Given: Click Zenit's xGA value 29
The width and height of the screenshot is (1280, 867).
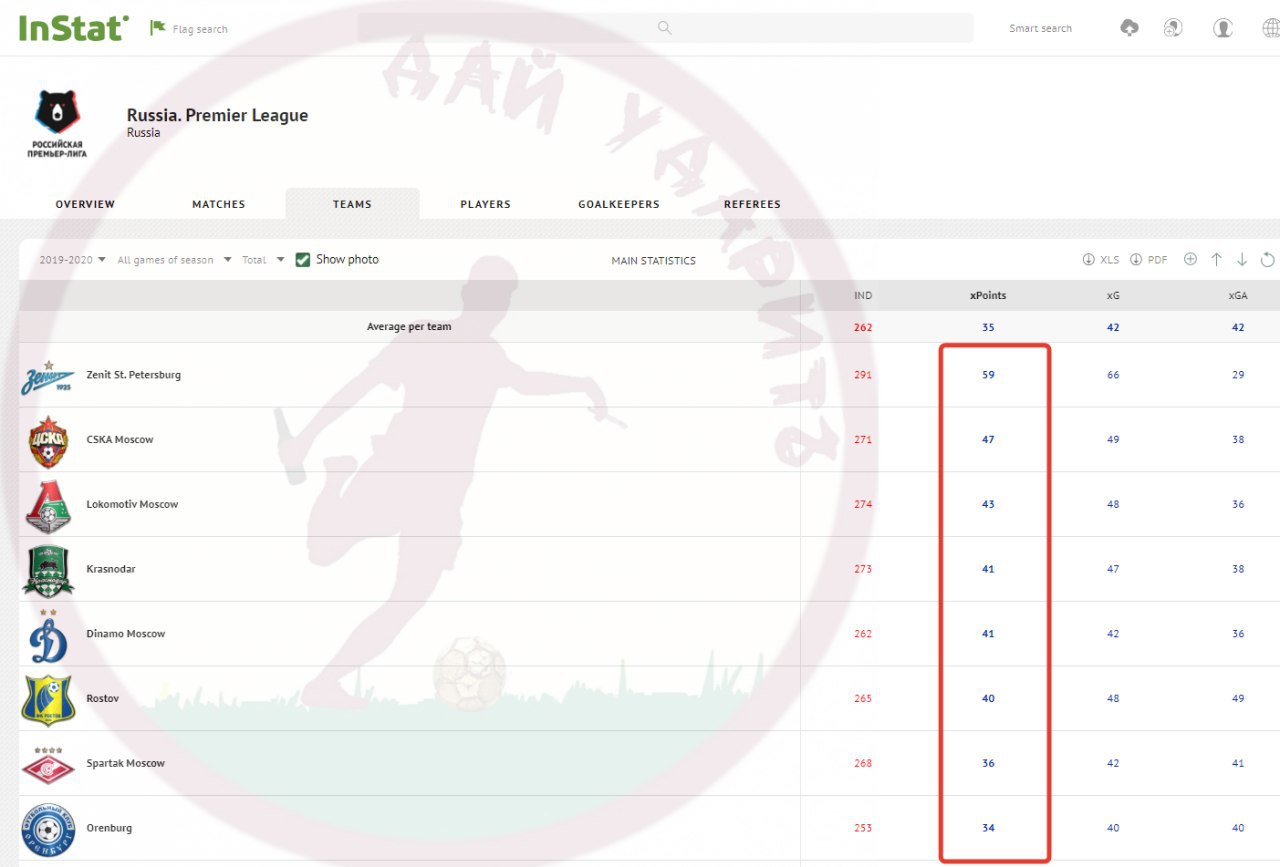Looking at the screenshot, I should 1238,375.
